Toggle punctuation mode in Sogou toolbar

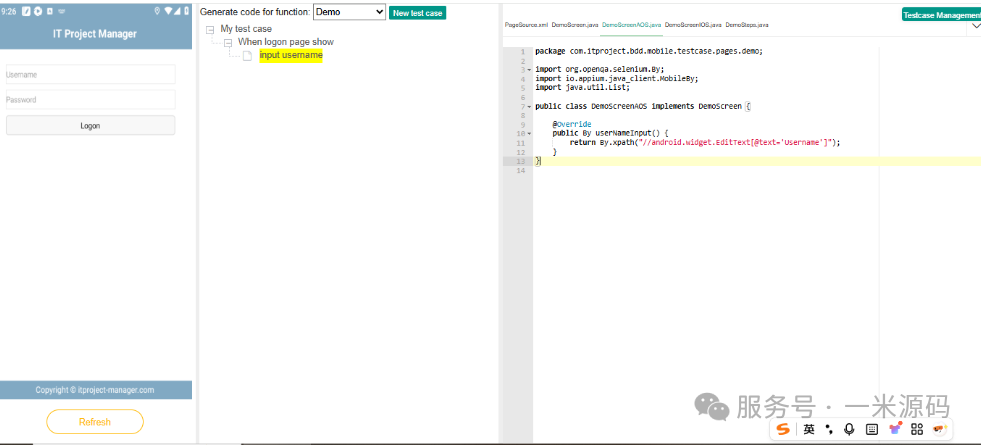pos(830,429)
